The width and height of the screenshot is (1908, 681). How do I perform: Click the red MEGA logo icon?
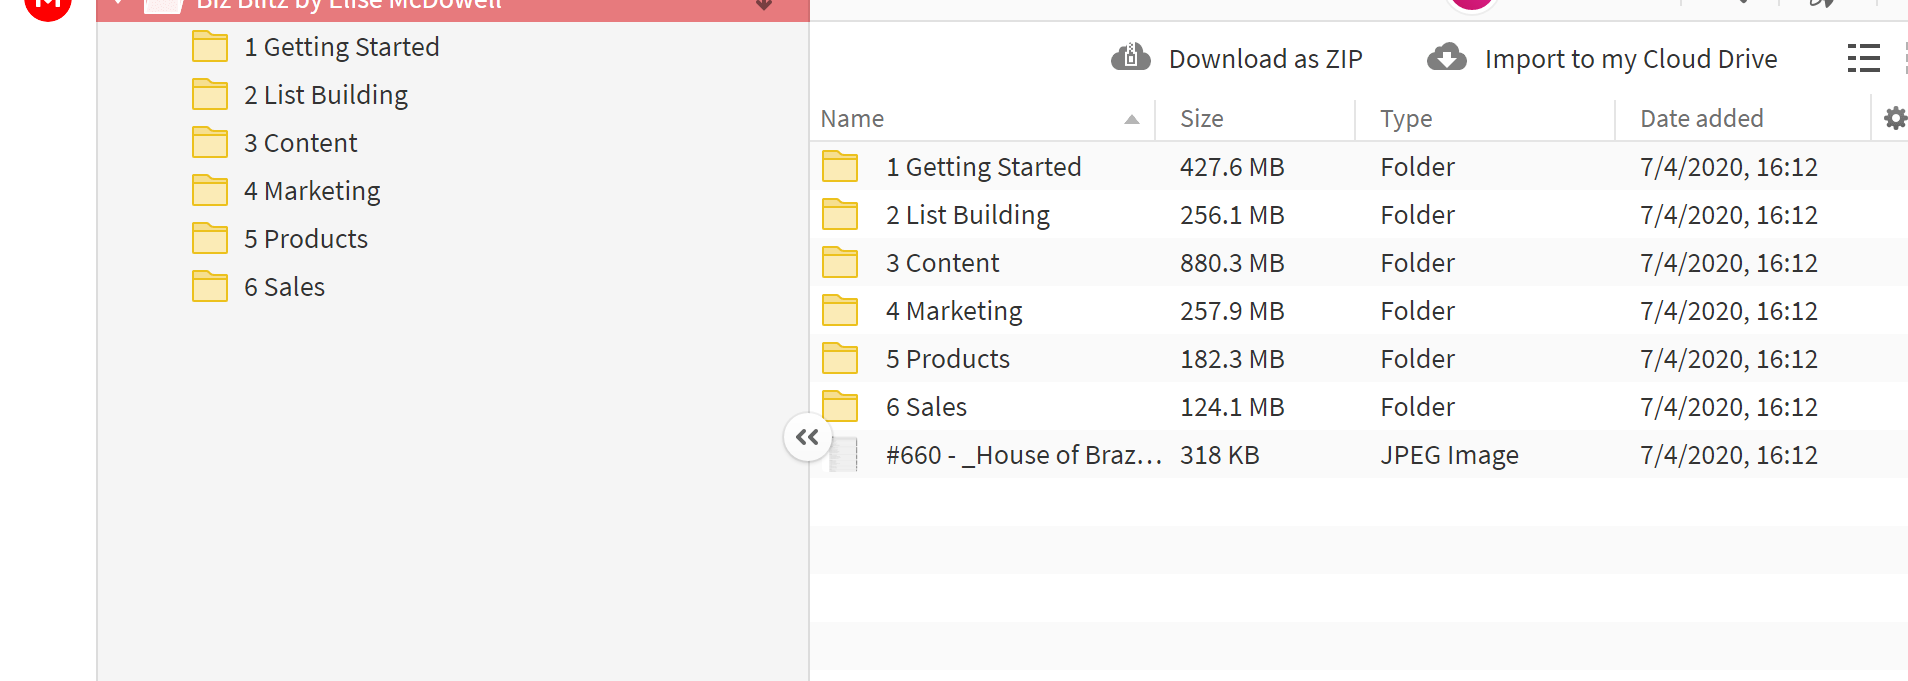tap(47, 5)
